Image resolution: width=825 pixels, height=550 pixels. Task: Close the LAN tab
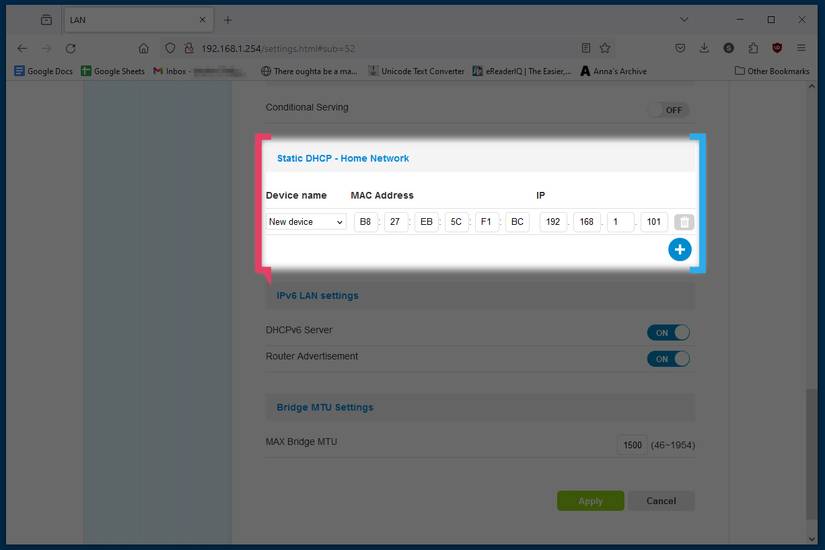coord(202,20)
